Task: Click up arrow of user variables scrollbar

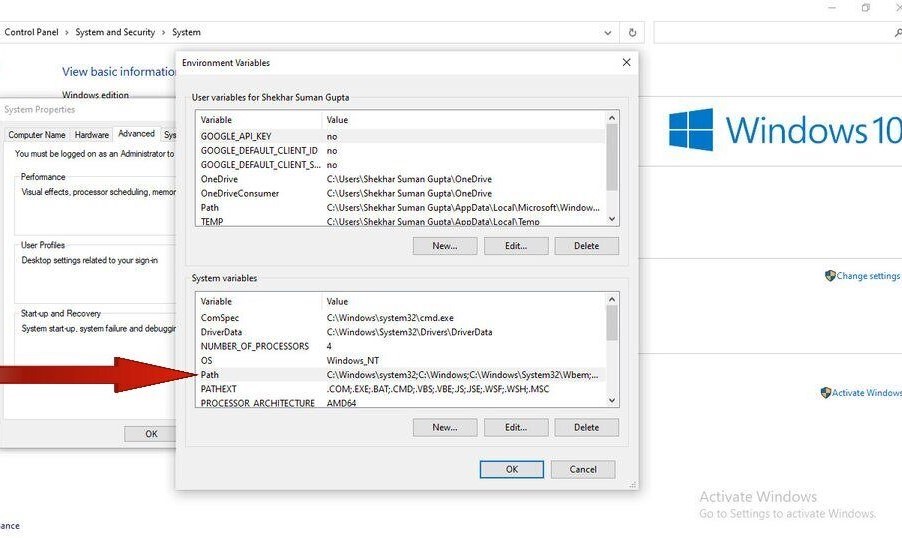Action: 611,117
